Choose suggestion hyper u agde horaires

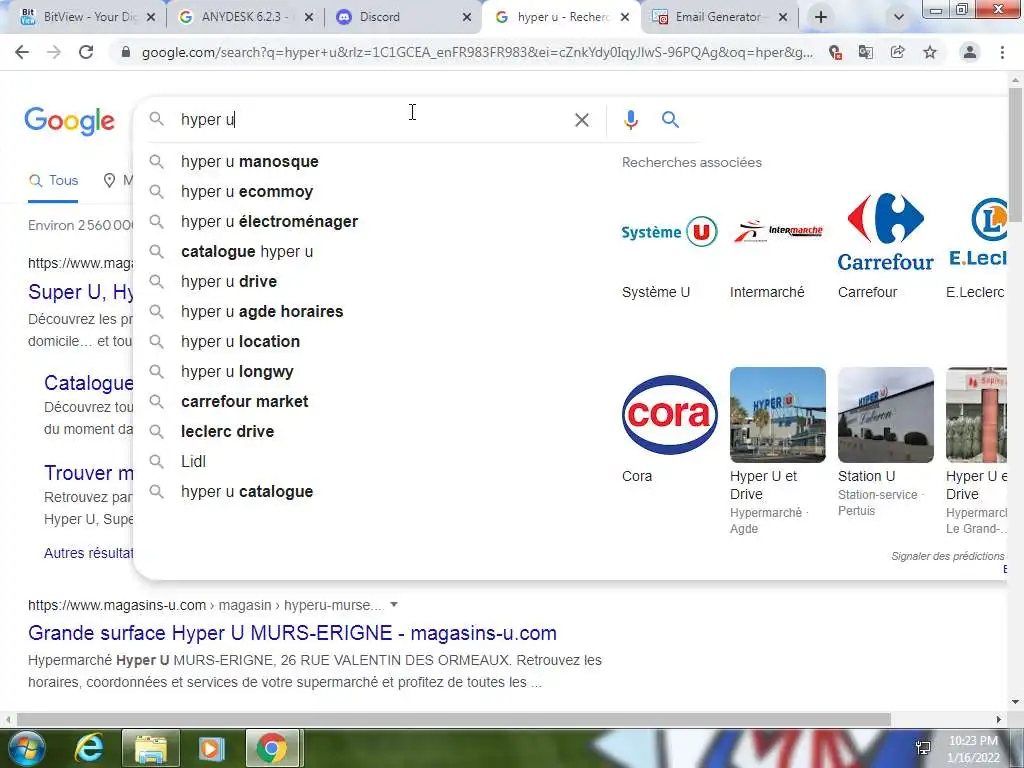click(x=262, y=312)
